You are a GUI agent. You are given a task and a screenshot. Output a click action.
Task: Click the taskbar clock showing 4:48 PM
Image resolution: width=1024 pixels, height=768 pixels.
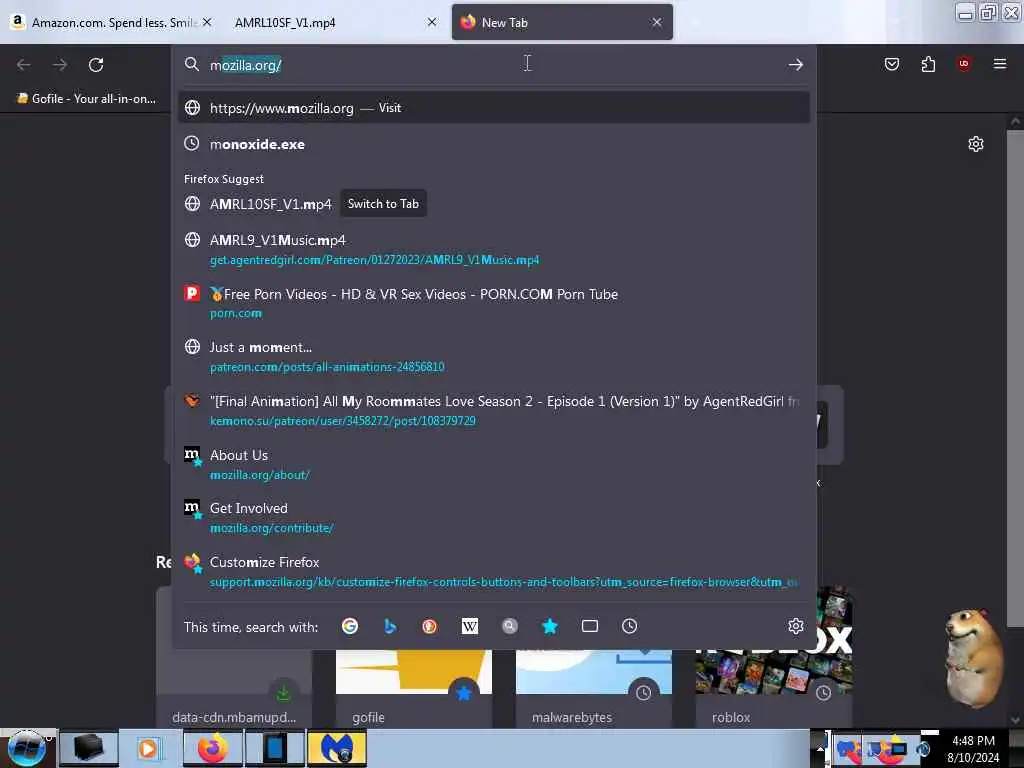pos(973,748)
